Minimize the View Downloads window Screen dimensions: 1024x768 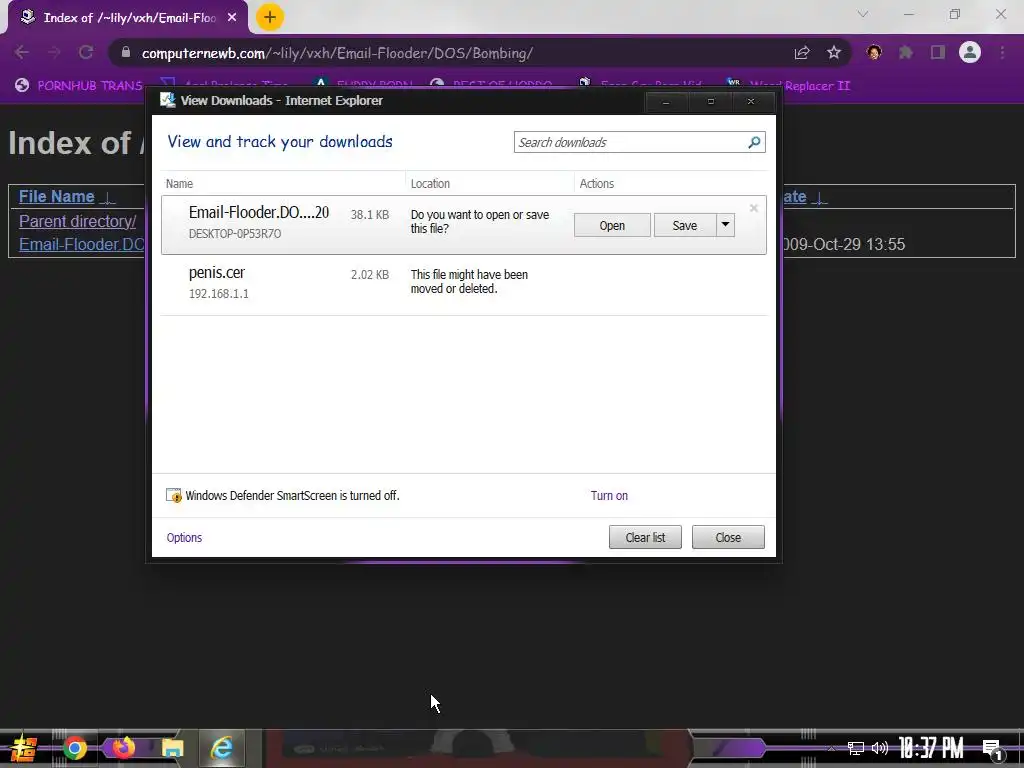(x=665, y=102)
